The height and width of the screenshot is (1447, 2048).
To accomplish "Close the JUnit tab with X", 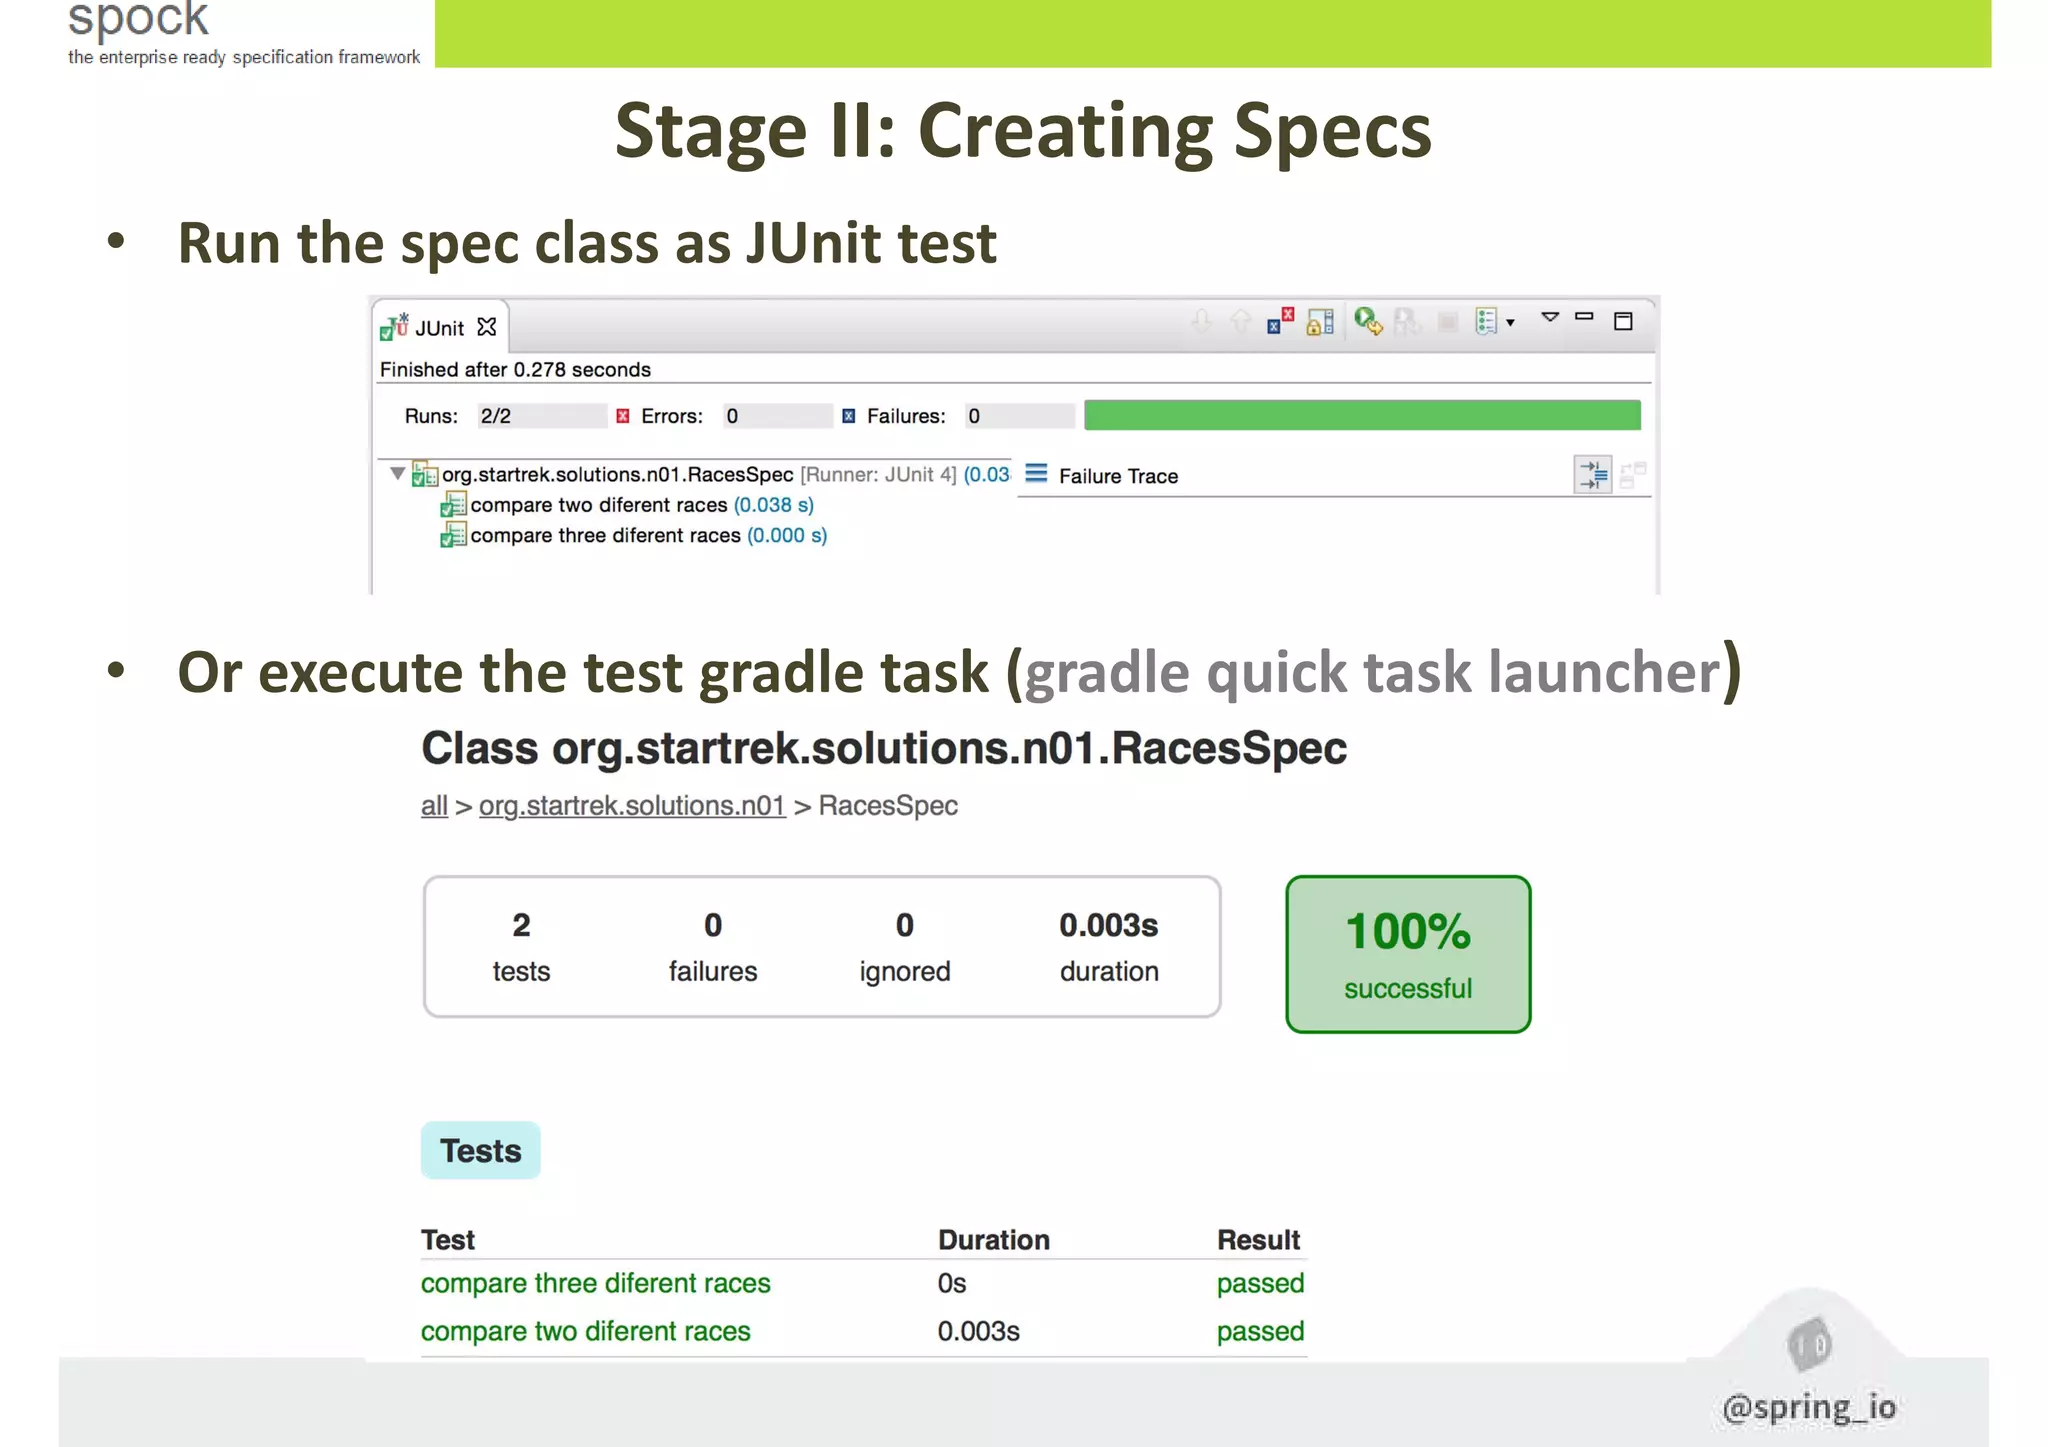I will pos(487,327).
